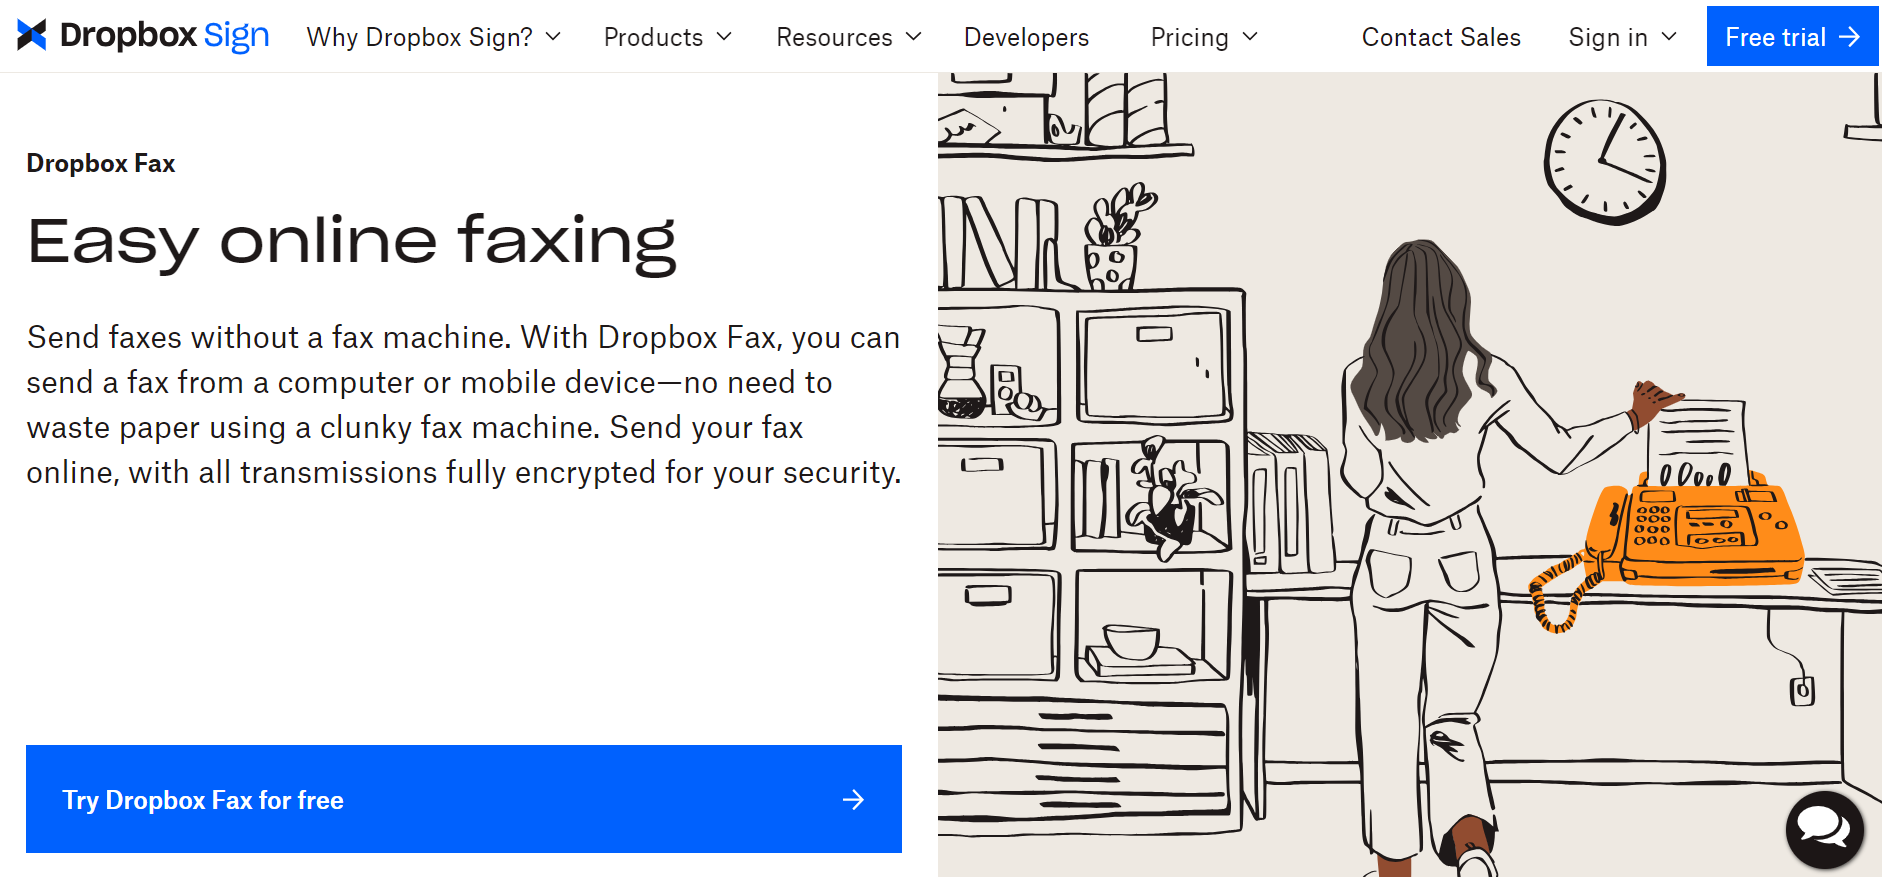Start the Free trial button
The image size is (1882, 877).
tap(1792, 37)
